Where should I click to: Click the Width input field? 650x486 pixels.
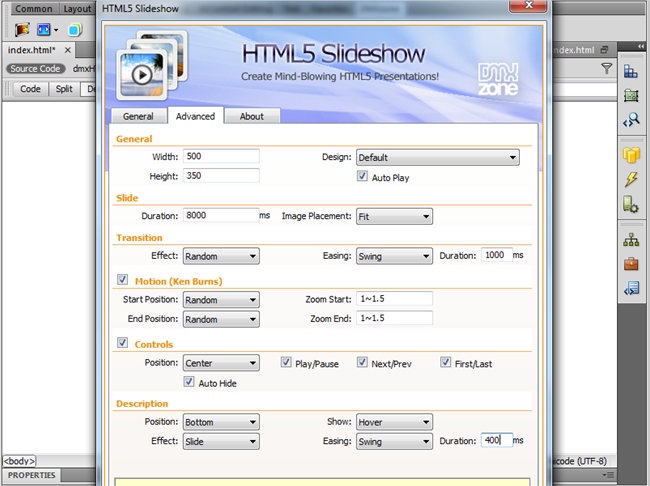[x=221, y=156]
